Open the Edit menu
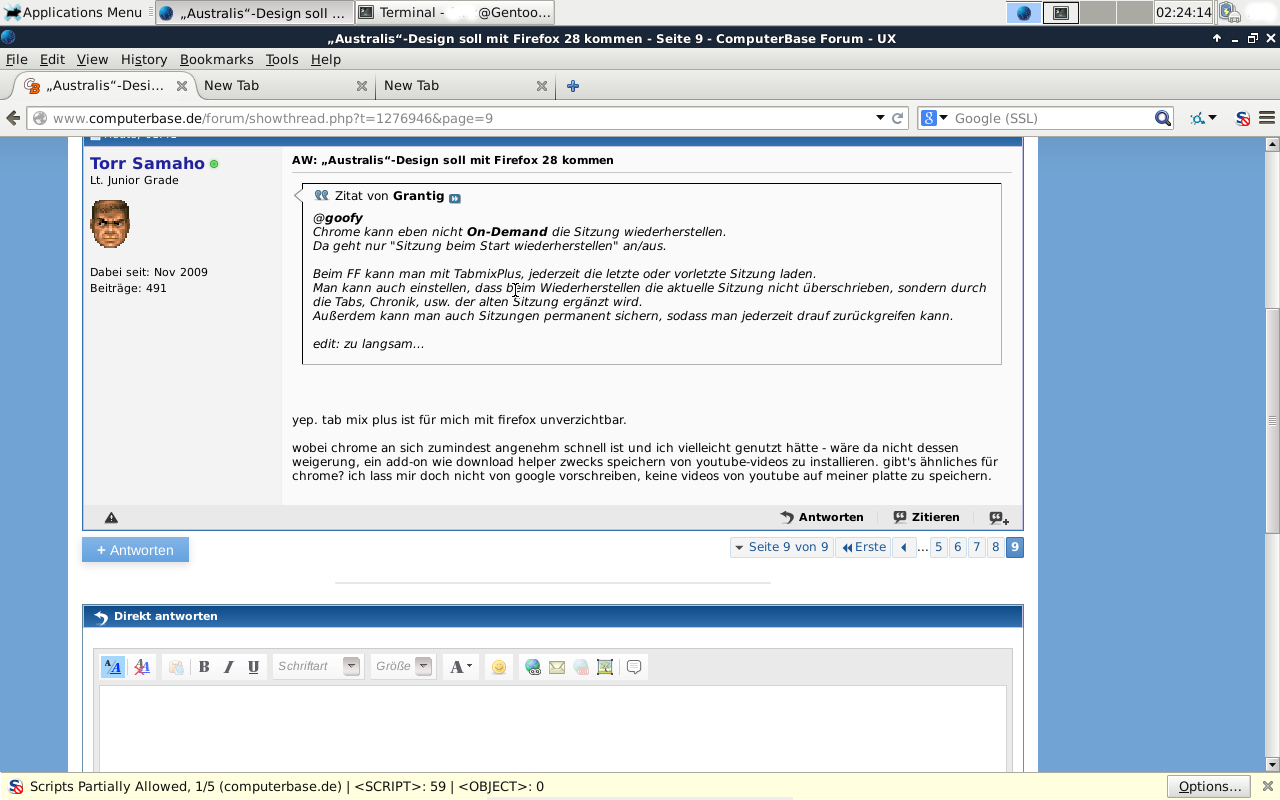The height and width of the screenshot is (800, 1280). pyautogui.click(x=52, y=59)
